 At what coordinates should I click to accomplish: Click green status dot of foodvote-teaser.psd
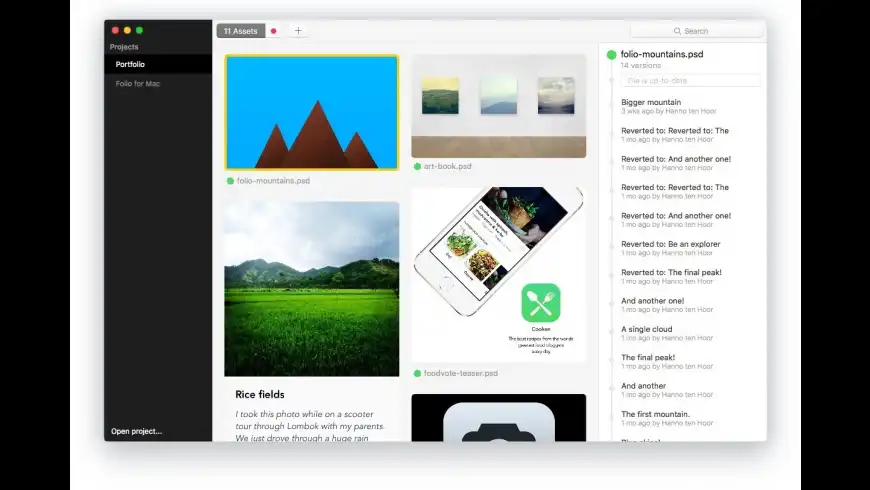(x=417, y=373)
